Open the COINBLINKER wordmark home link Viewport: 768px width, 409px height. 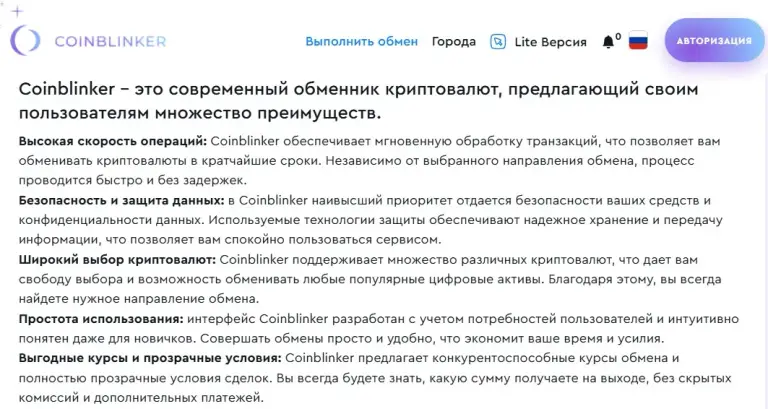110,42
